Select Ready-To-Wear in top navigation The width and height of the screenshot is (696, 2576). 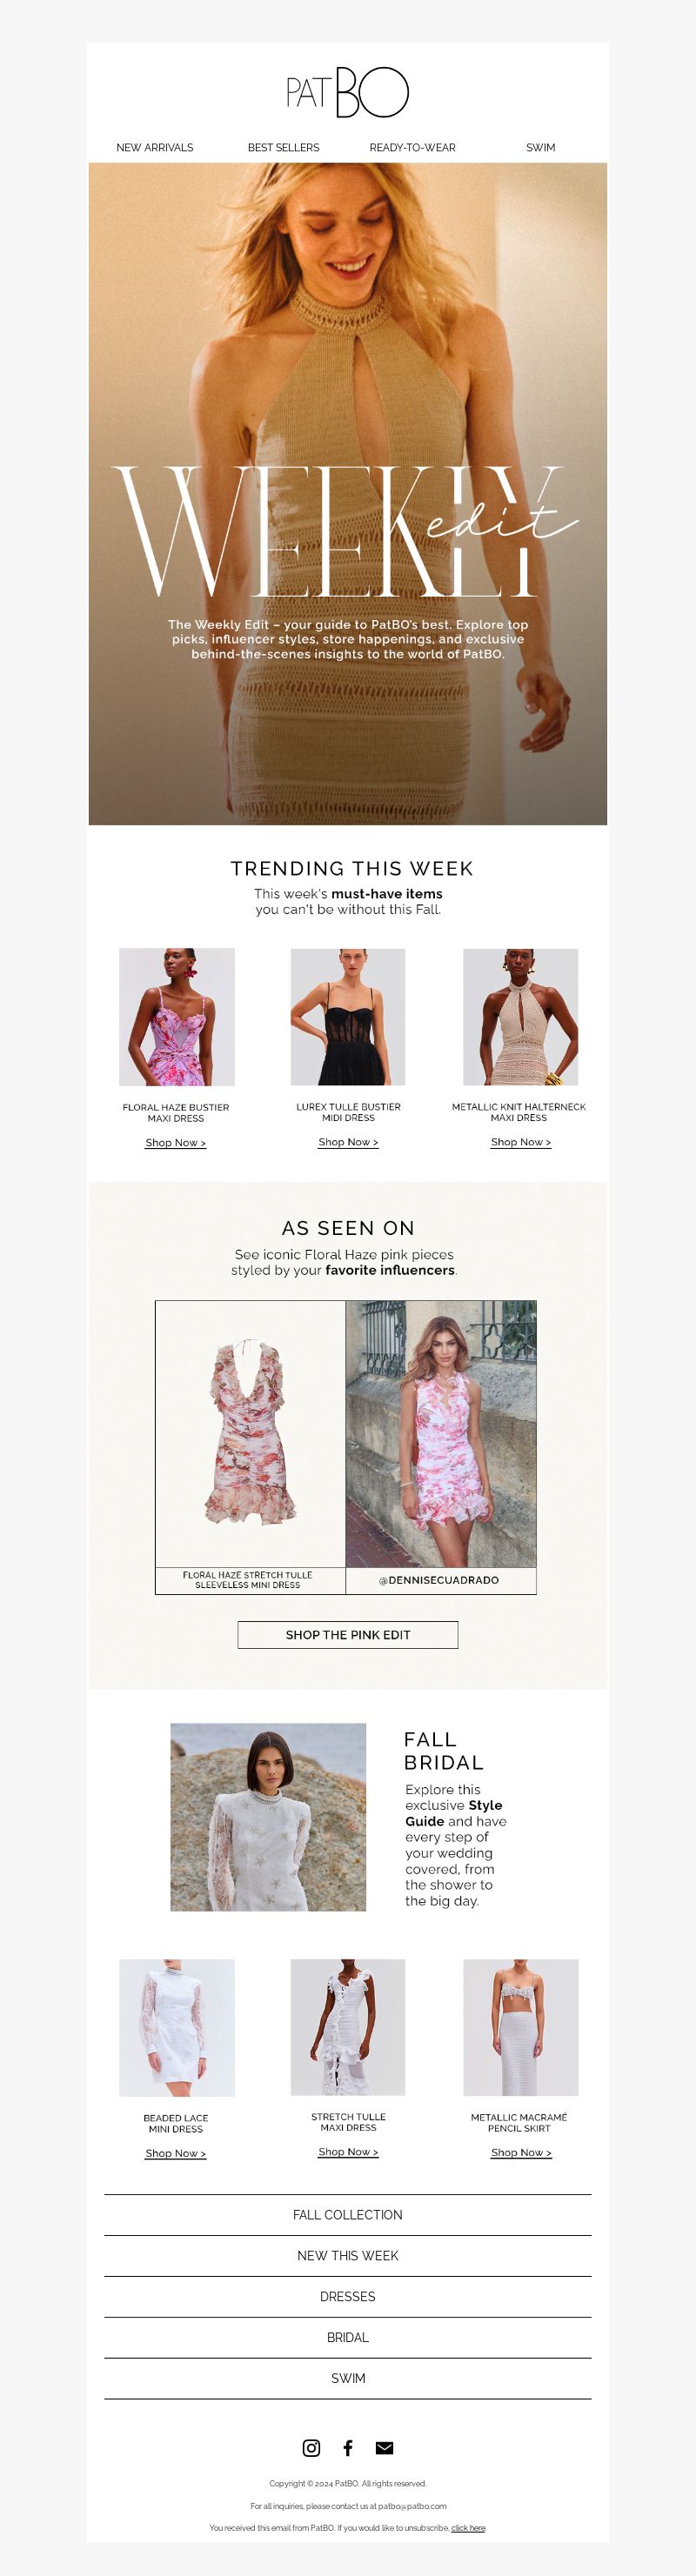click(412, 147)
